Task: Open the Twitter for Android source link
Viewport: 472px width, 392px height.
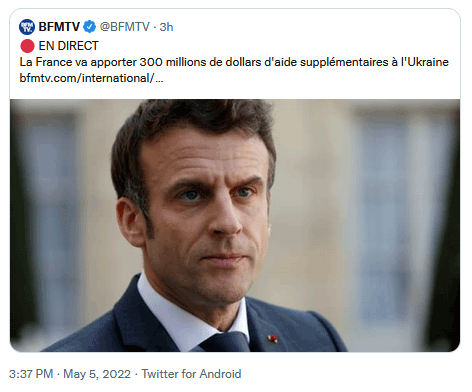Action: [191, 374]
